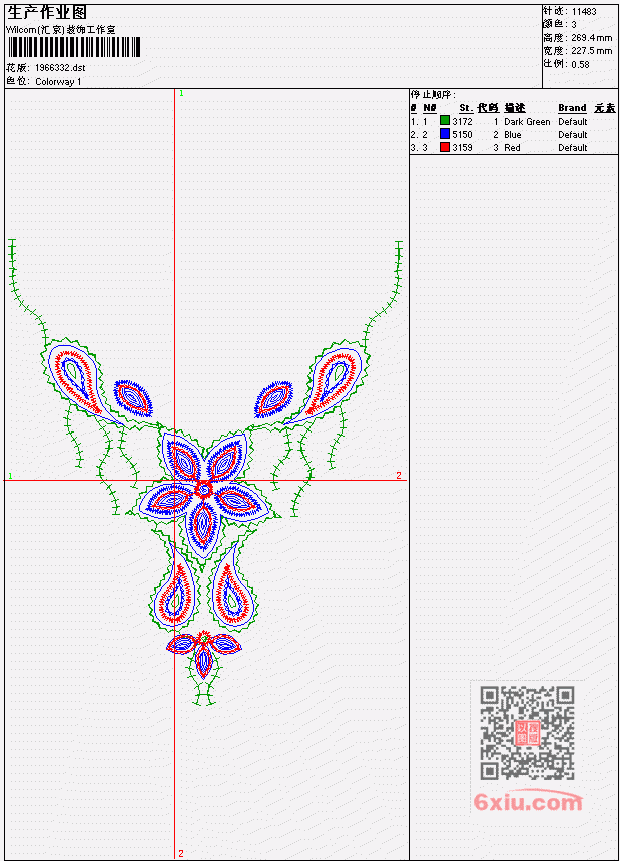Click the red '2' marker at the vertical axis bottom

(181, 853)
